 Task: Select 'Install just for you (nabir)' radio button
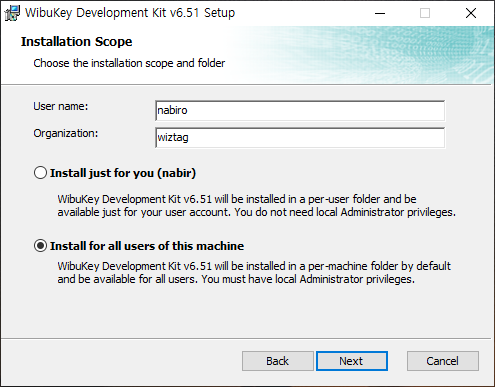40,173
